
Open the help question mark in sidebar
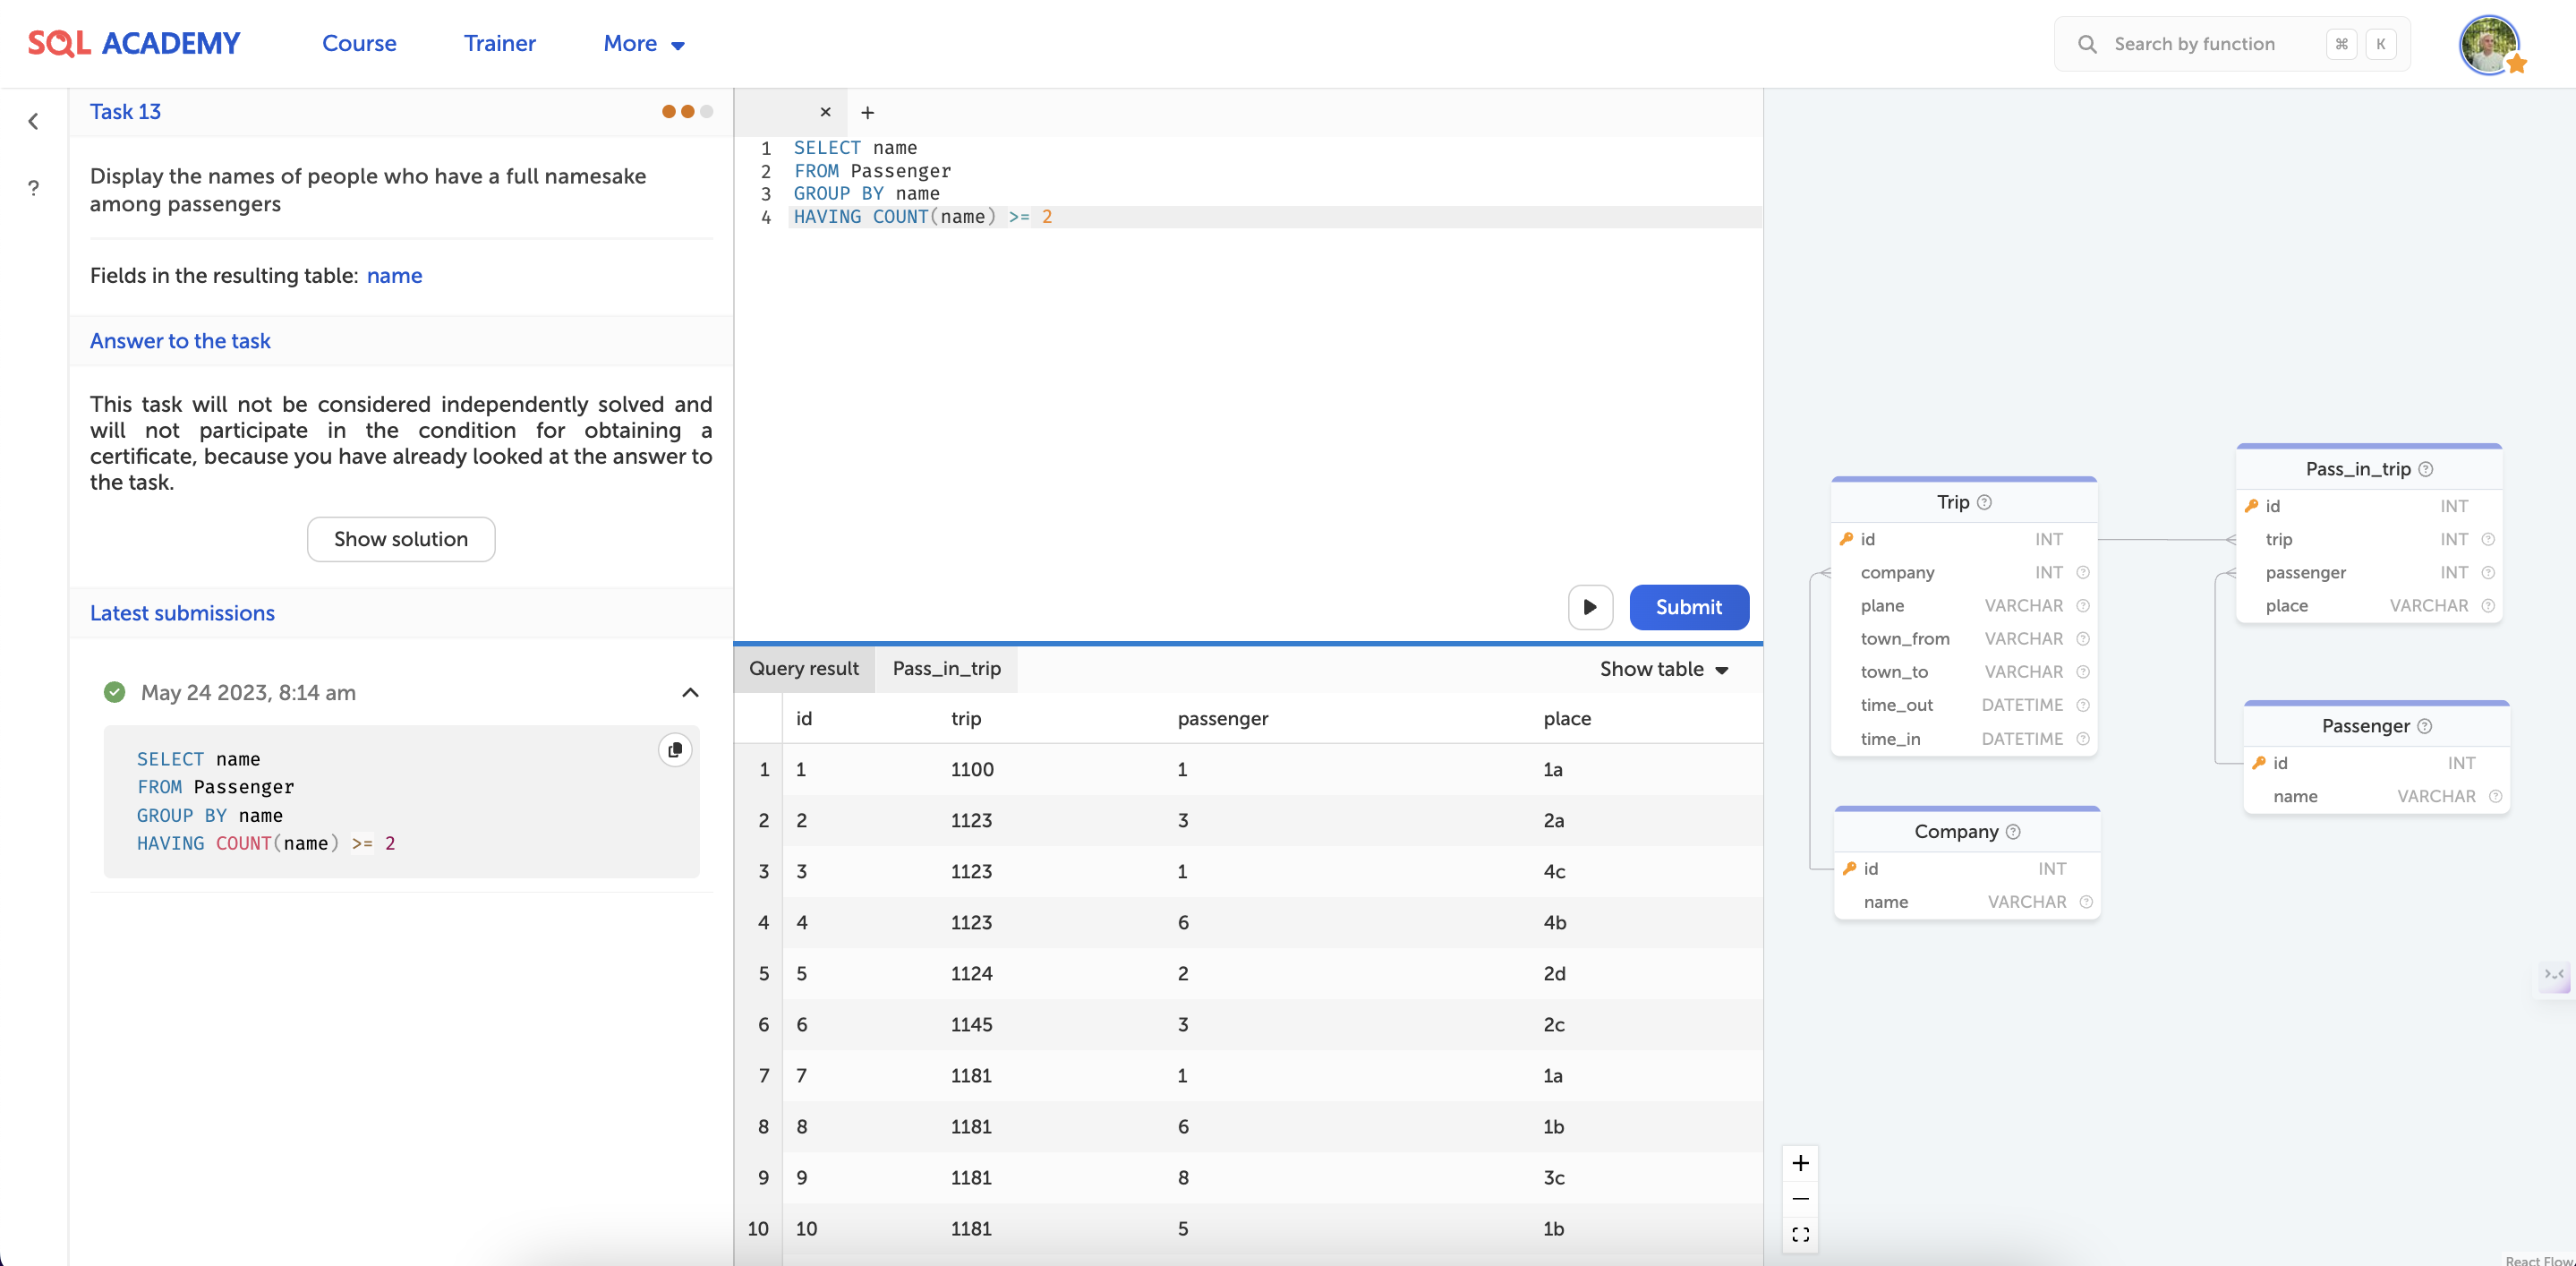coord(34,188)
